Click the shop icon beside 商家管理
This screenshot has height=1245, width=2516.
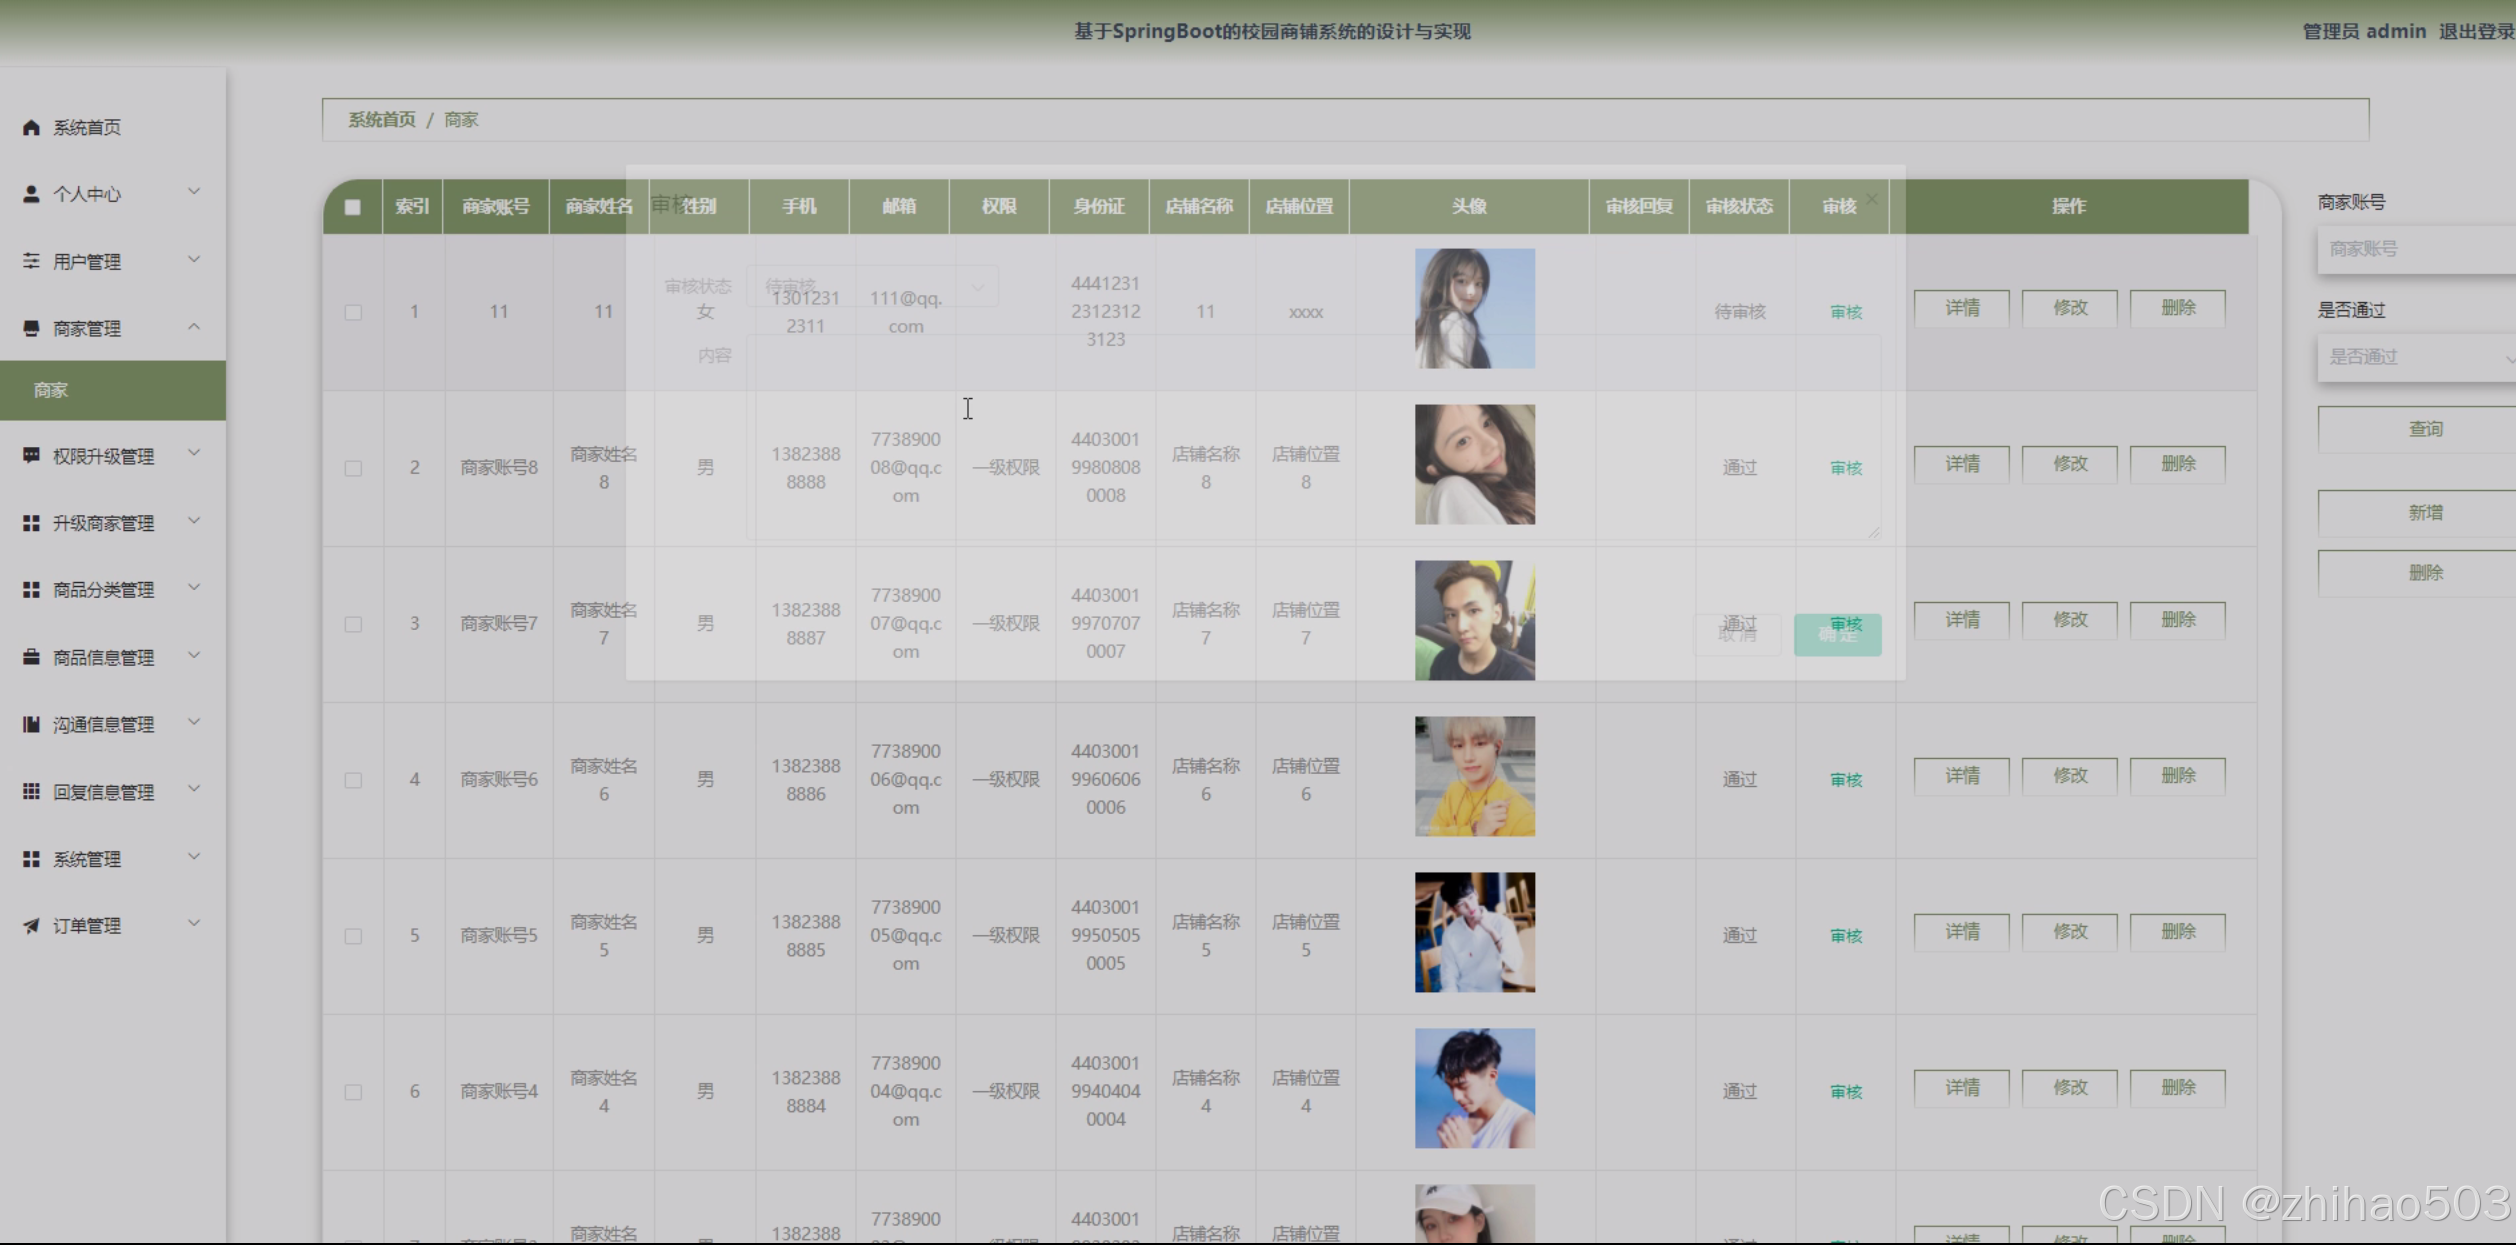coord(31,328)
